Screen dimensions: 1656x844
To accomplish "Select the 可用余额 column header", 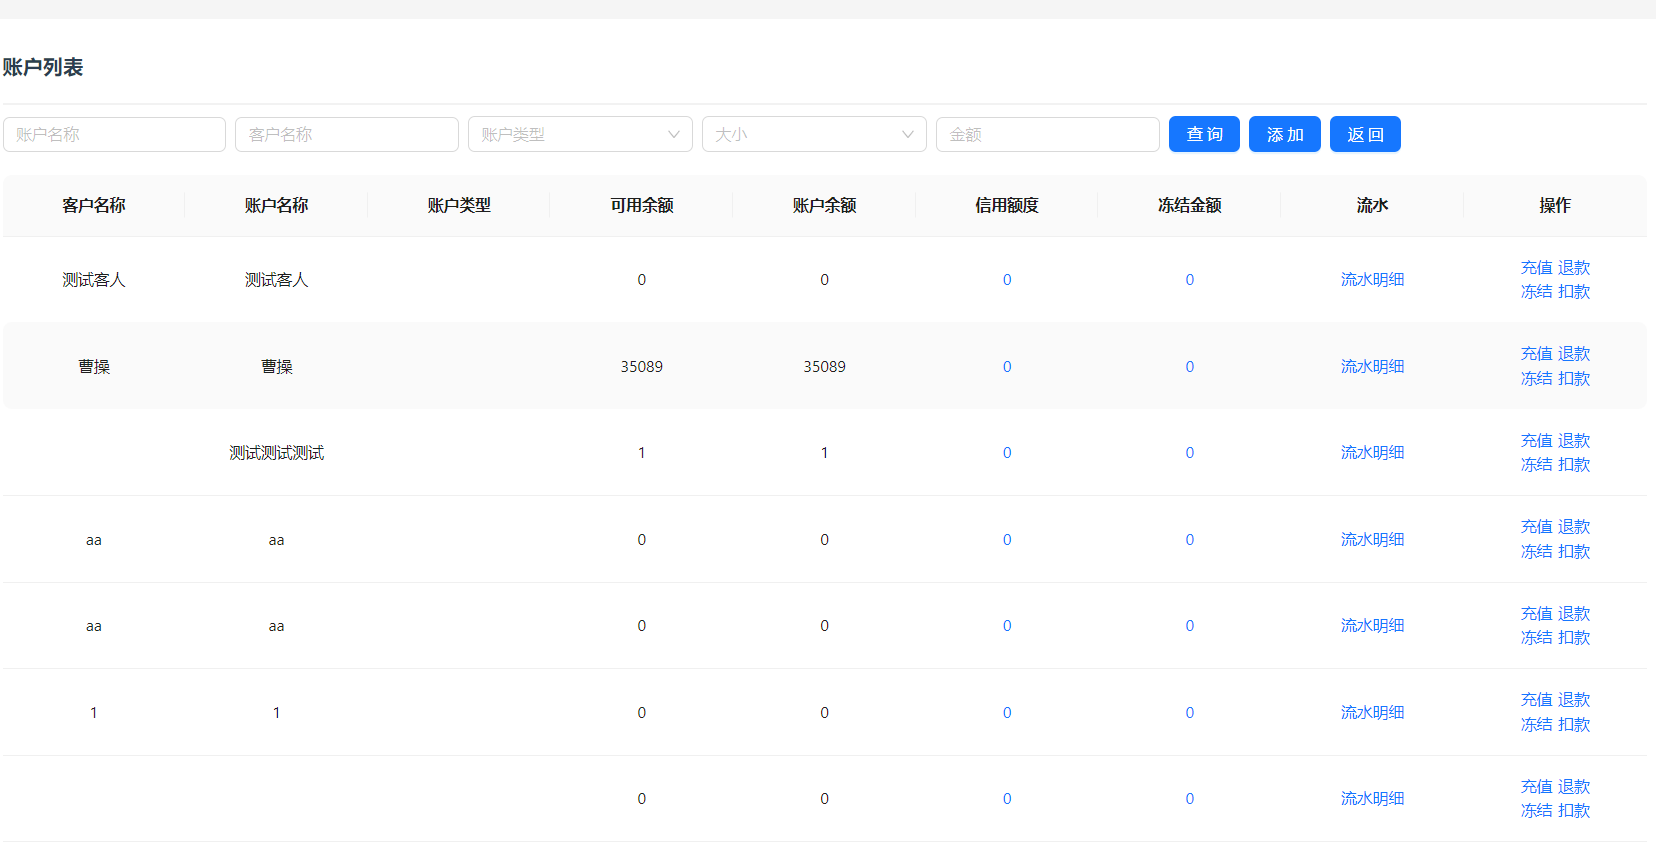I will [642, 205].
